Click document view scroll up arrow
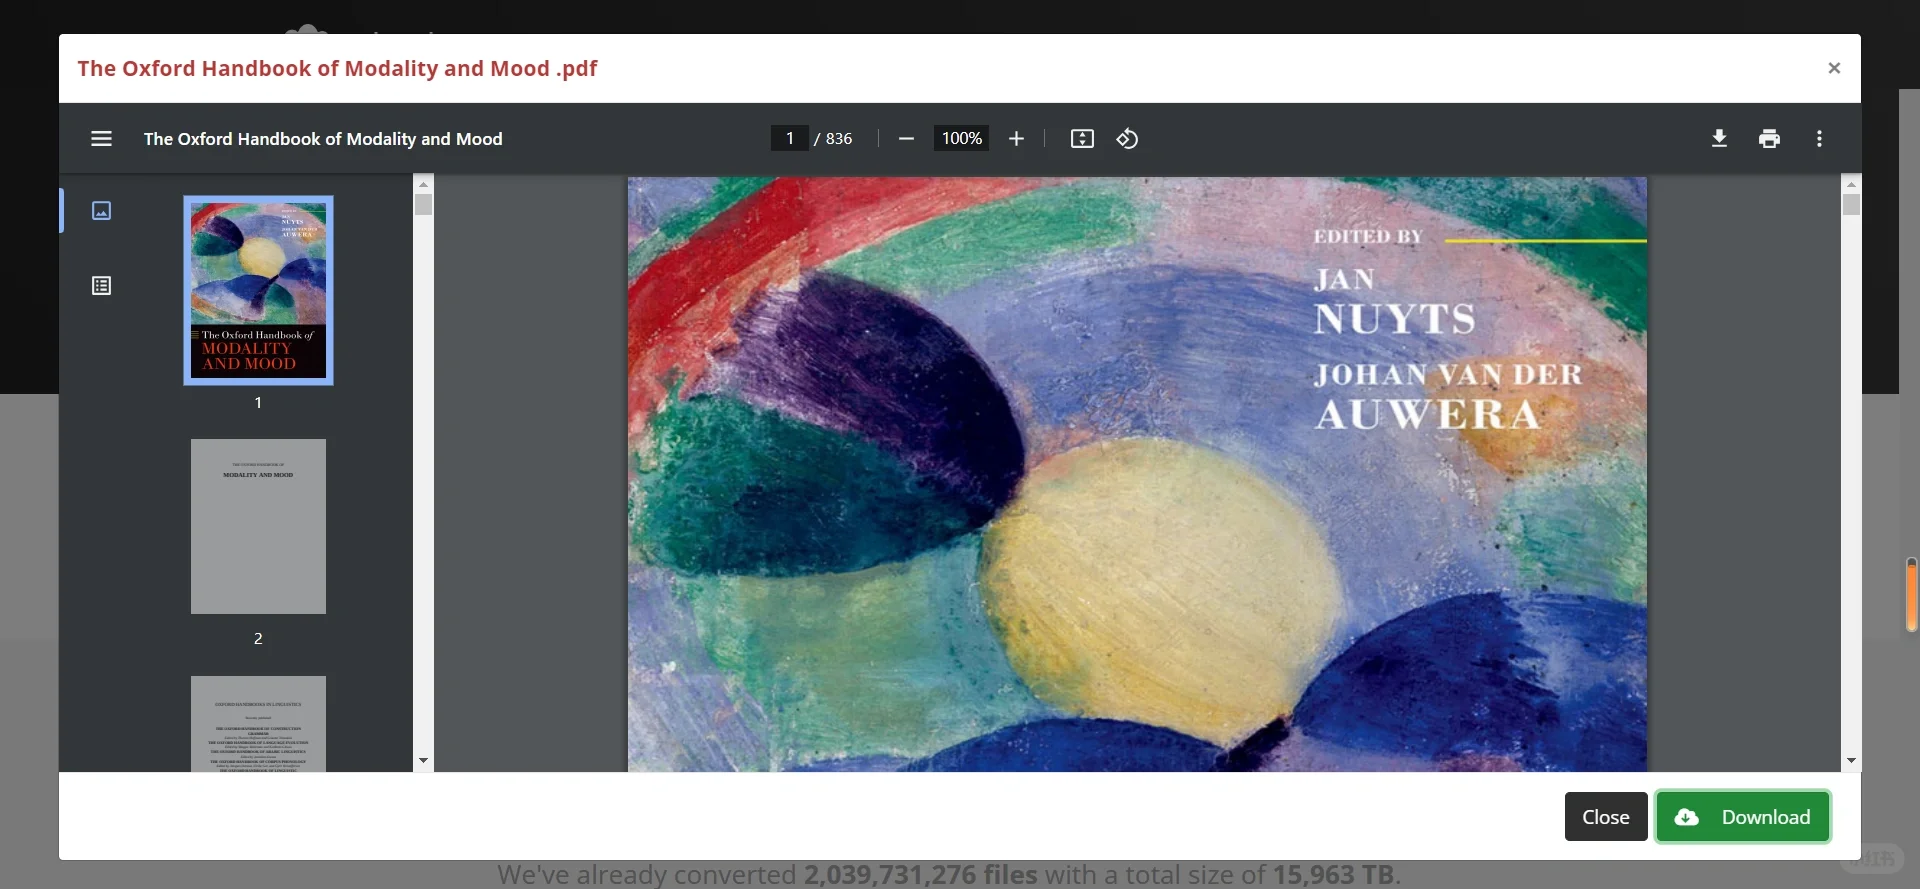 point(1851,184)
